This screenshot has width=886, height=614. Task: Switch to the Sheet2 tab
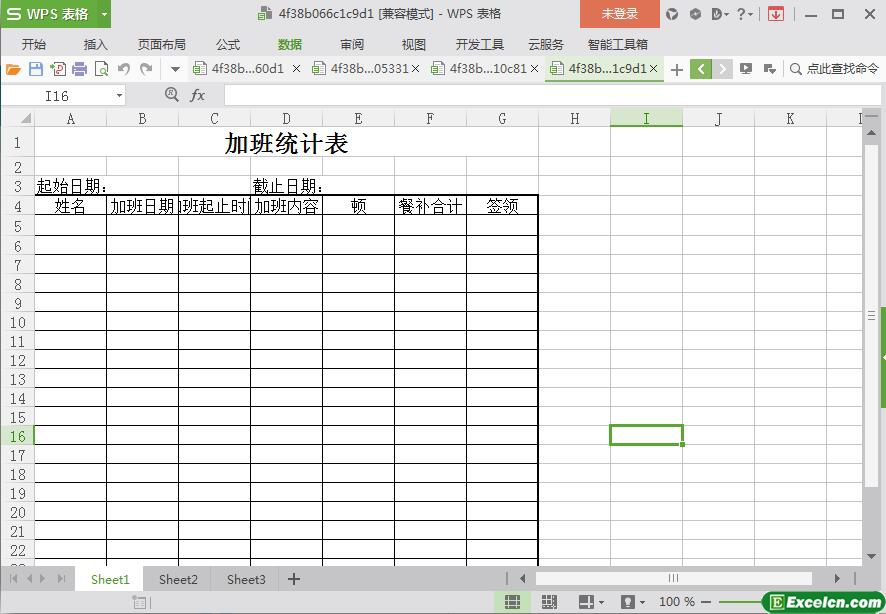[178, 579]
